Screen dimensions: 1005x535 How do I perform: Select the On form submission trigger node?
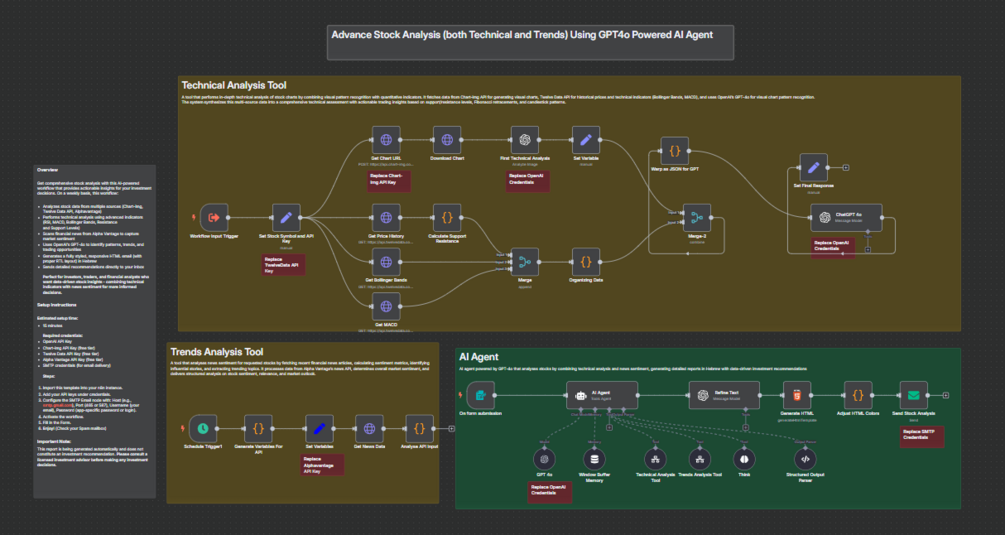coord(480,395)
